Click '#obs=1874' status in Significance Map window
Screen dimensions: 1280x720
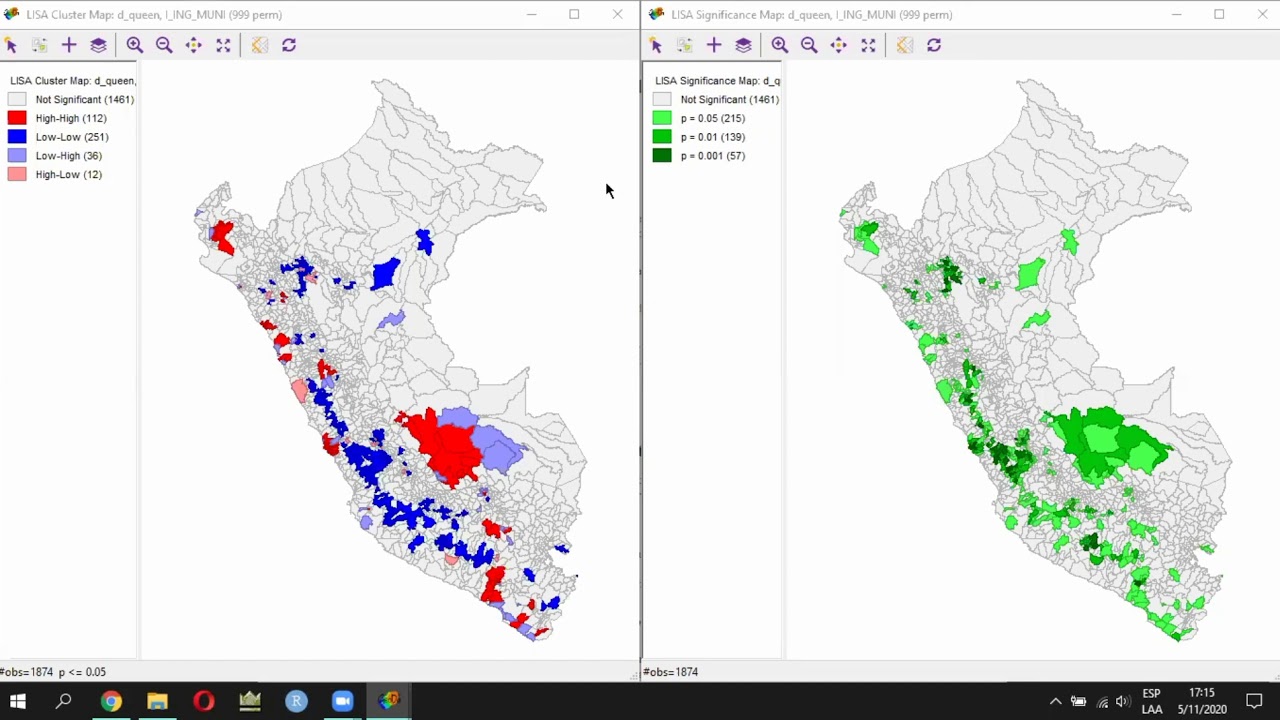(x=671, y=672)
